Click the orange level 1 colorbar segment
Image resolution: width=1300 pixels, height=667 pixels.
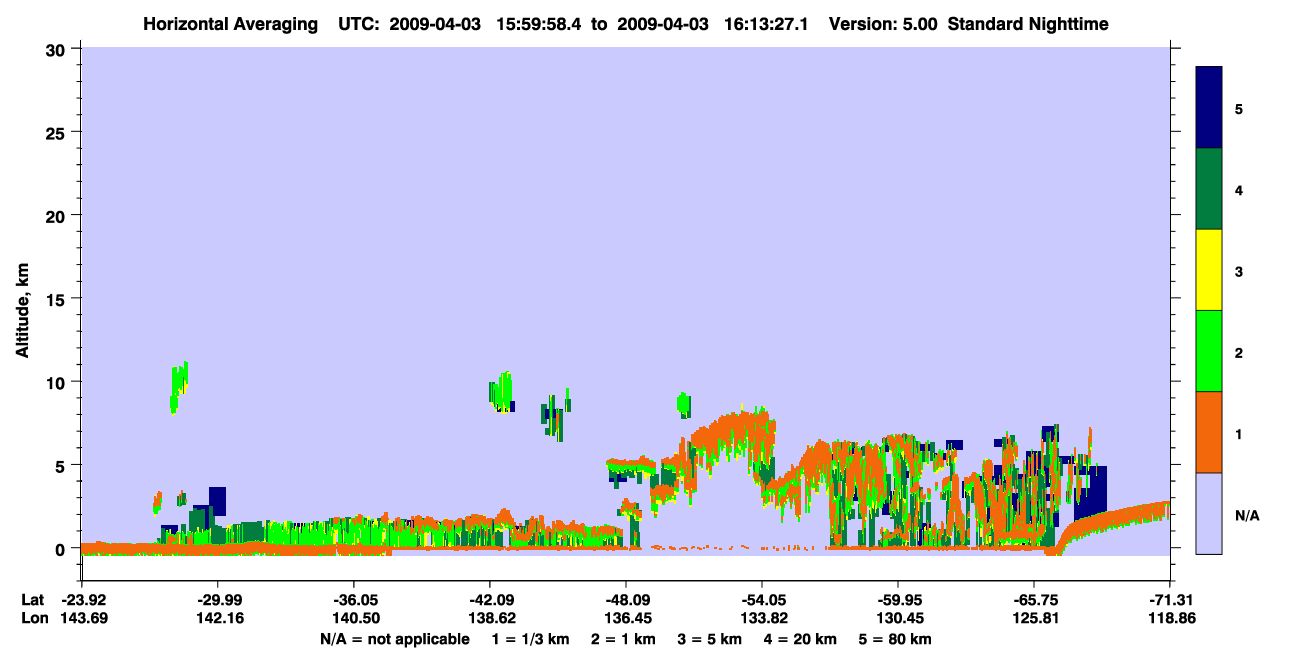tap(1209, 432)
